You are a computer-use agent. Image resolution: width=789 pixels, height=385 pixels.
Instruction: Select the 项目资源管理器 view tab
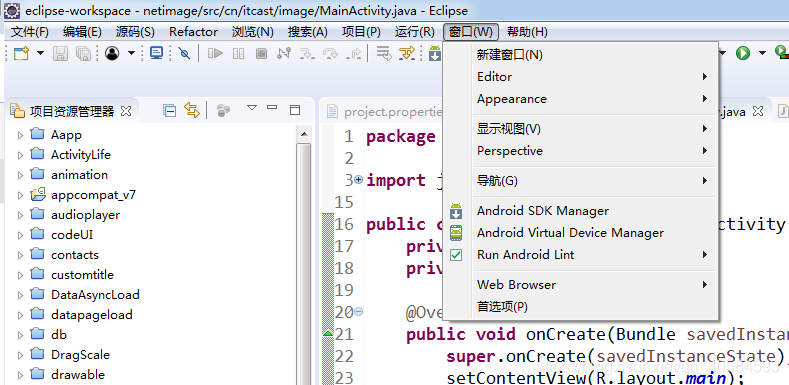coord(72,111)
